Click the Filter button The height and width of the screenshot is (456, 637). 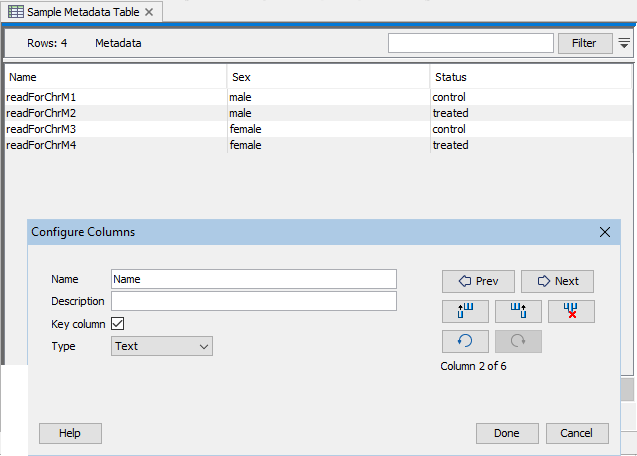pyautogui.click(x=584, y=43)
